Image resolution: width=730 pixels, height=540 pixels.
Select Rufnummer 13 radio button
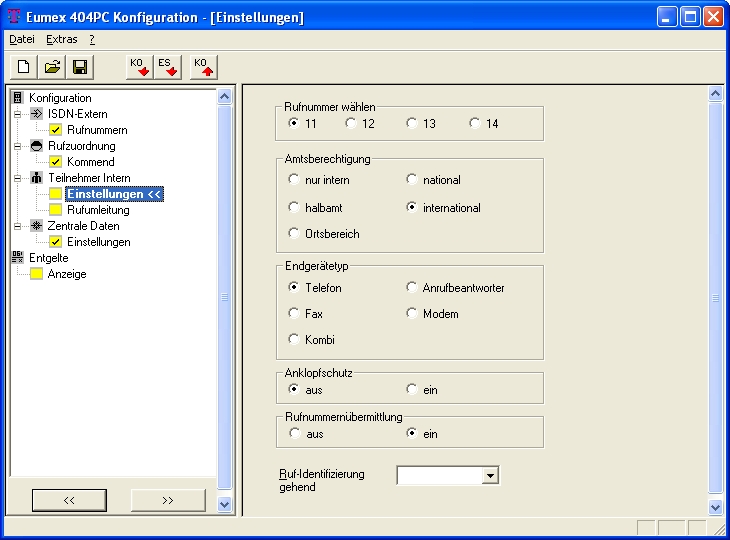412,123
